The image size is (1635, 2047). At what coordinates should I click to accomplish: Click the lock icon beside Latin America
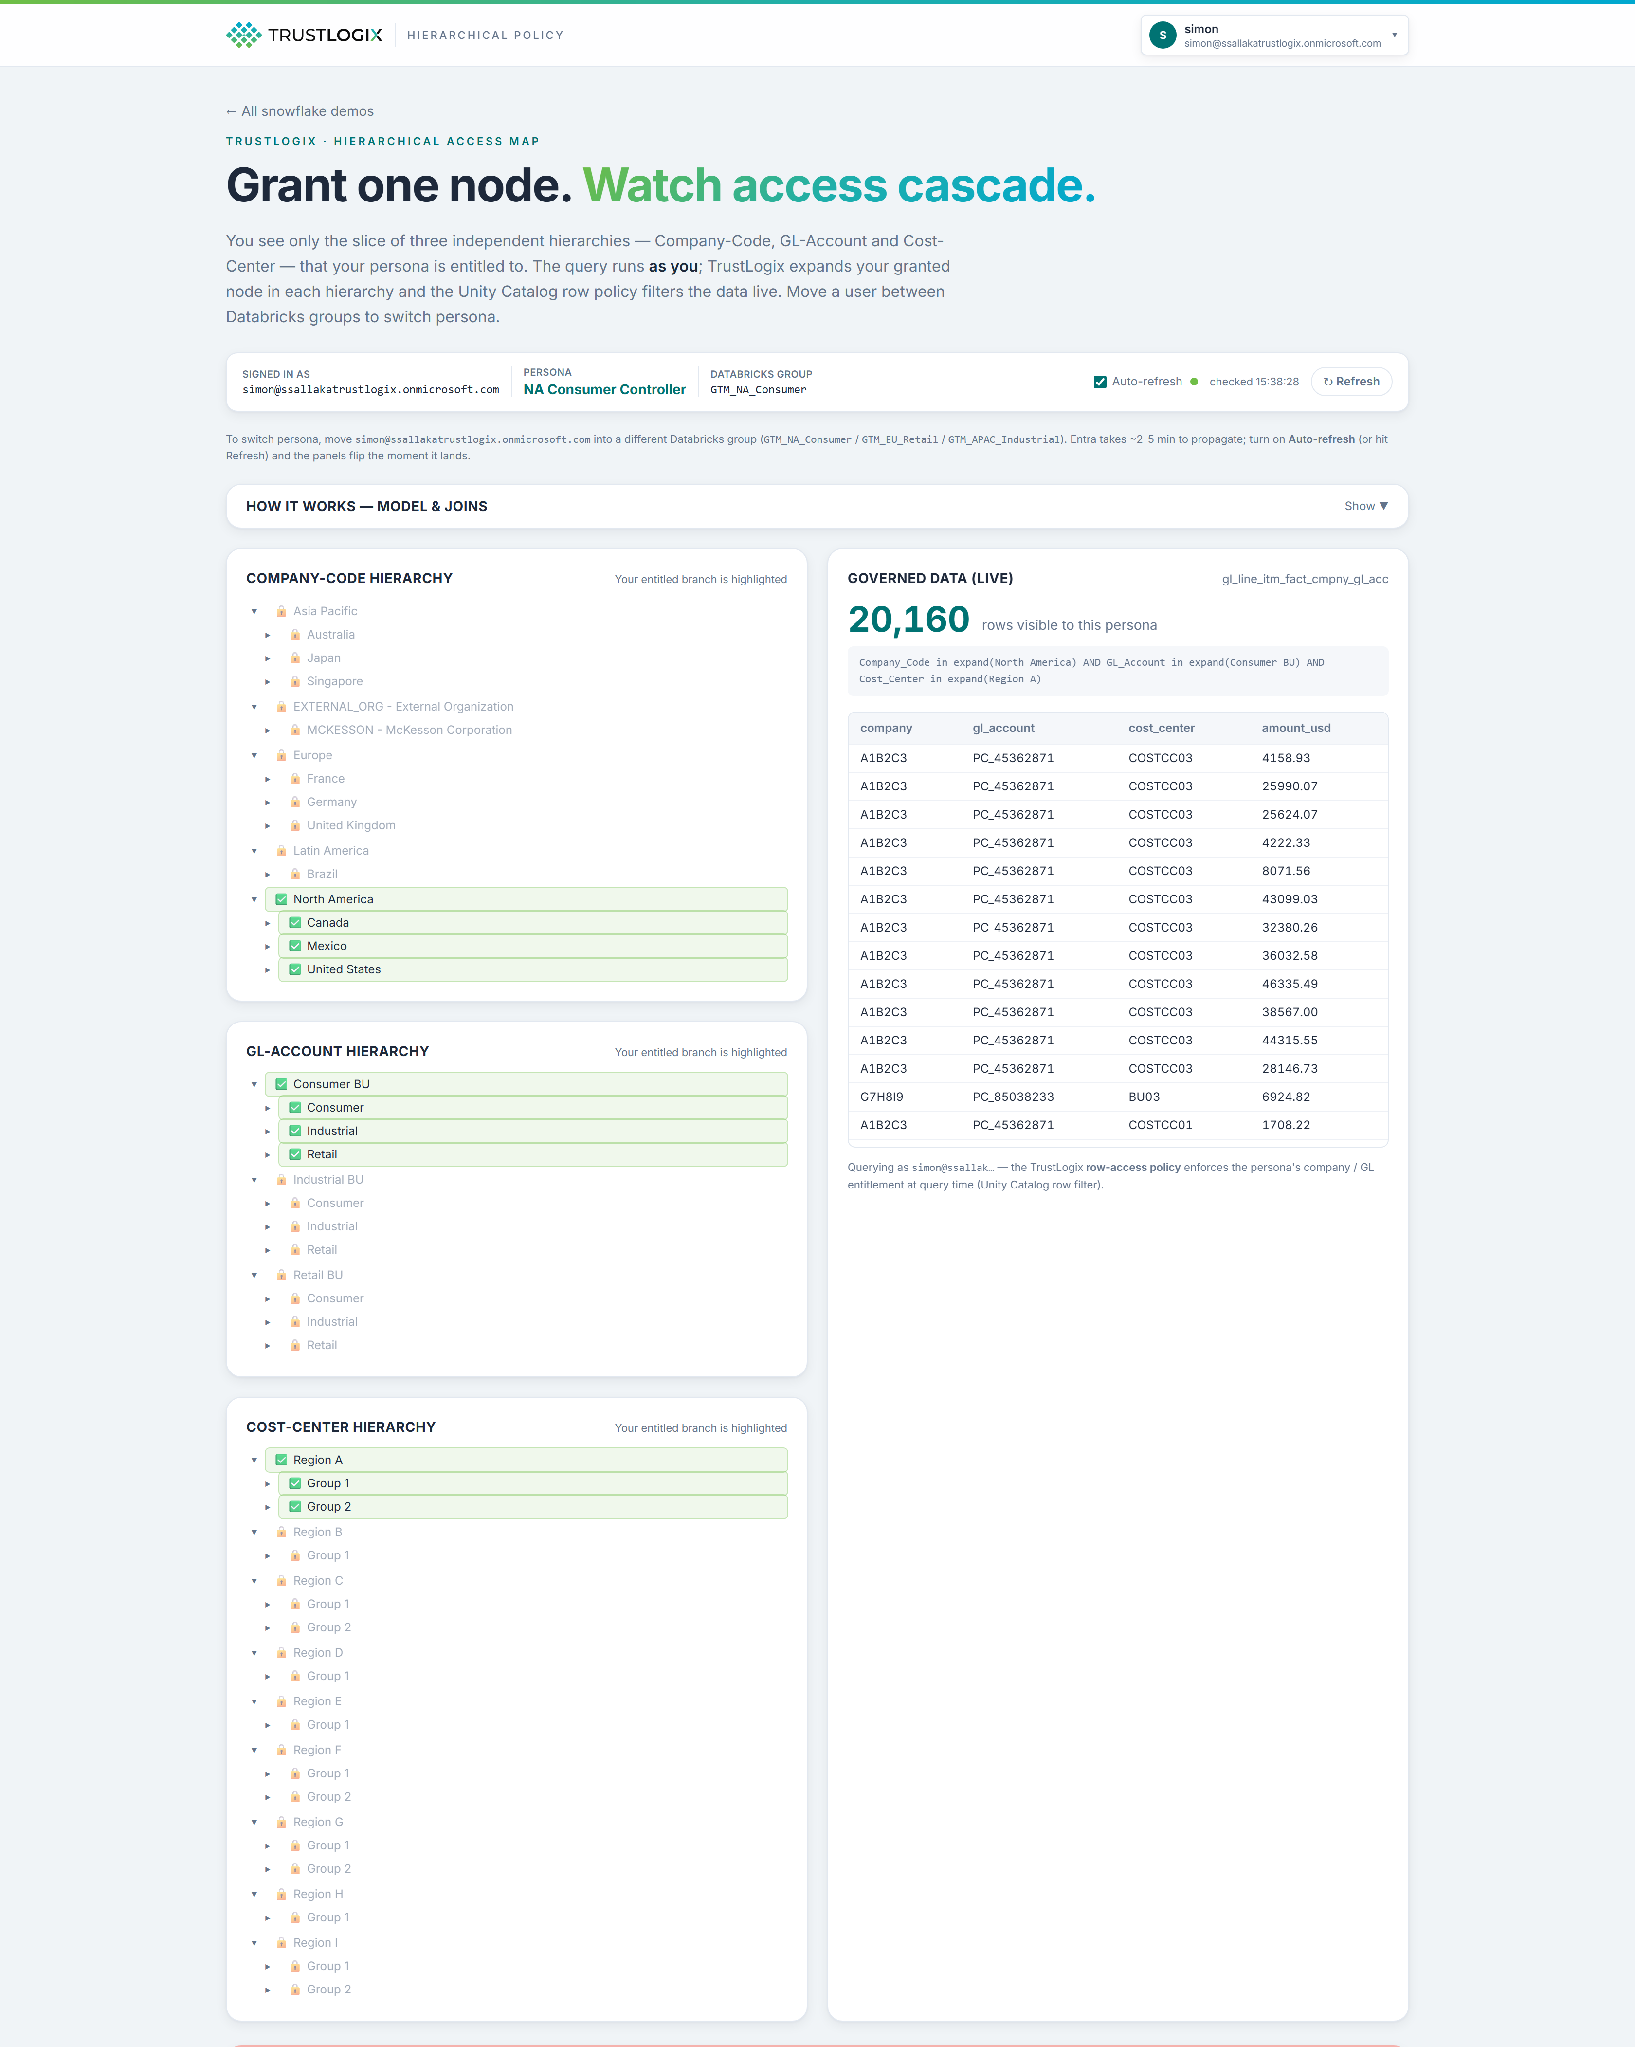tap(281, 851)
